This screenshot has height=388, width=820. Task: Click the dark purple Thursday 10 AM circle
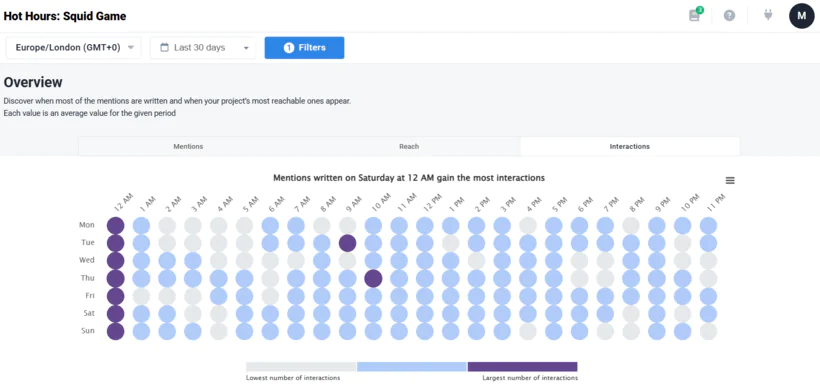tap(373, 279)
